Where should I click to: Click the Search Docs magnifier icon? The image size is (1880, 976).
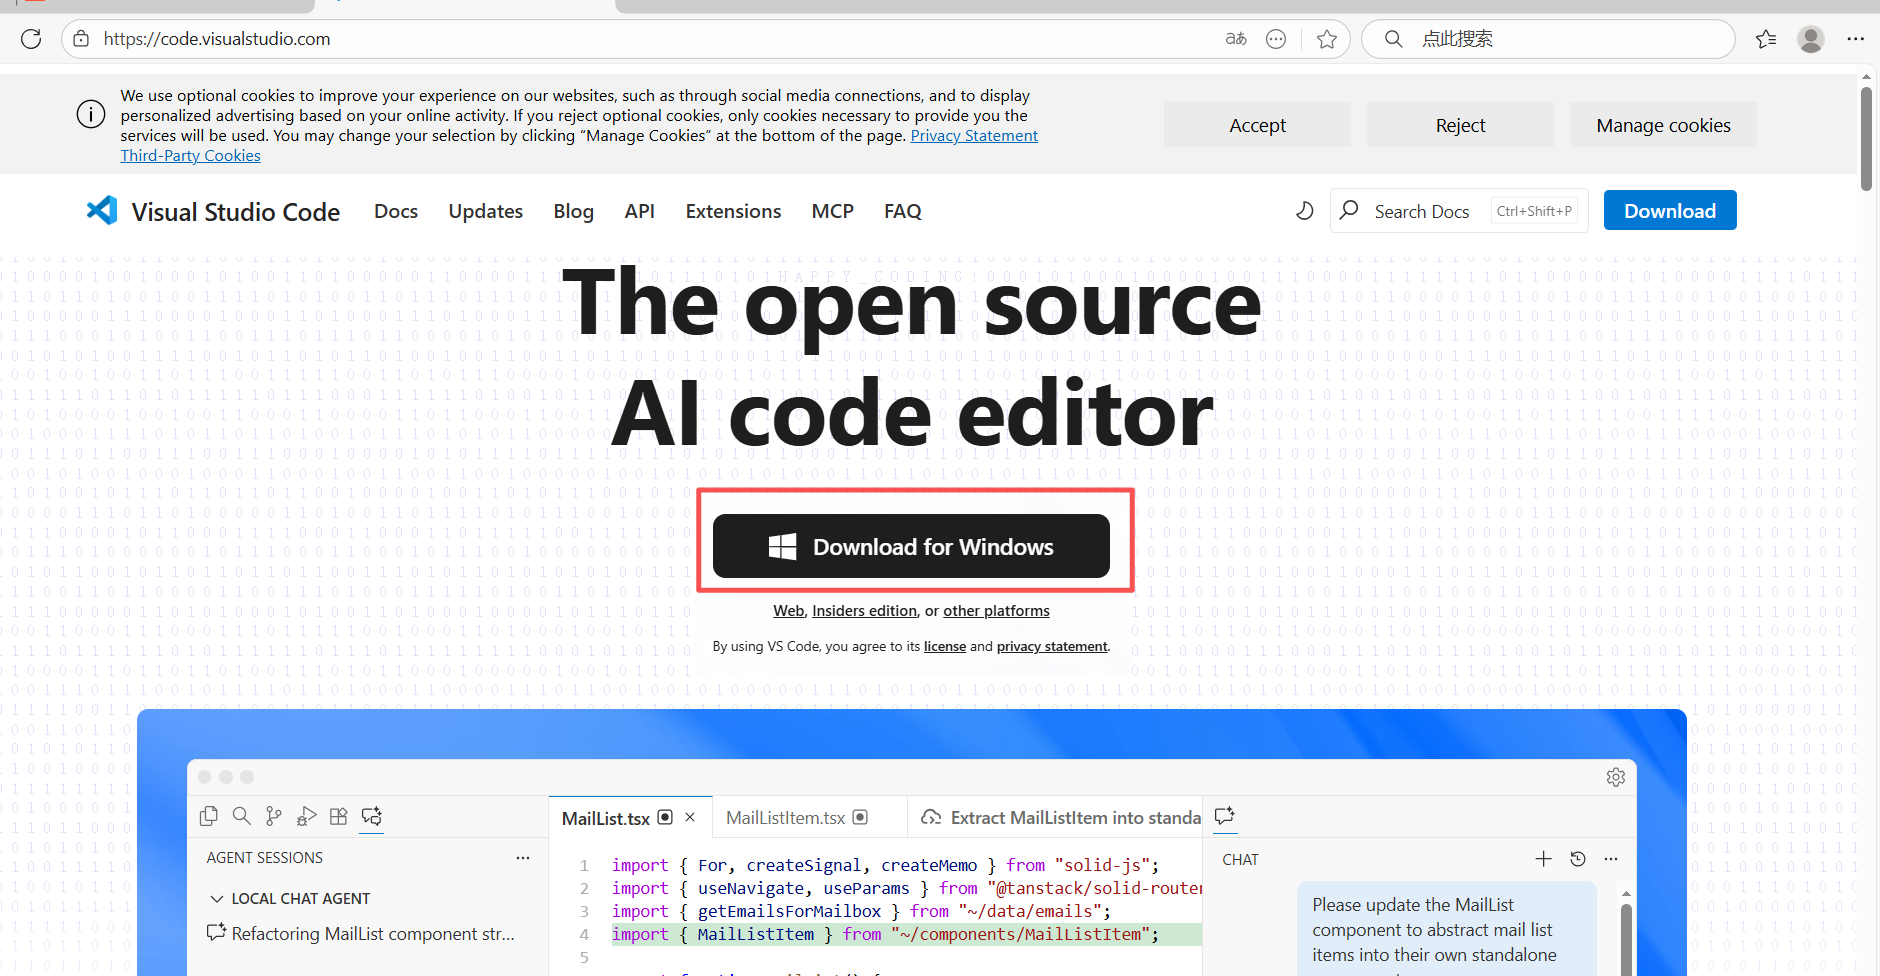[1349, 210]
